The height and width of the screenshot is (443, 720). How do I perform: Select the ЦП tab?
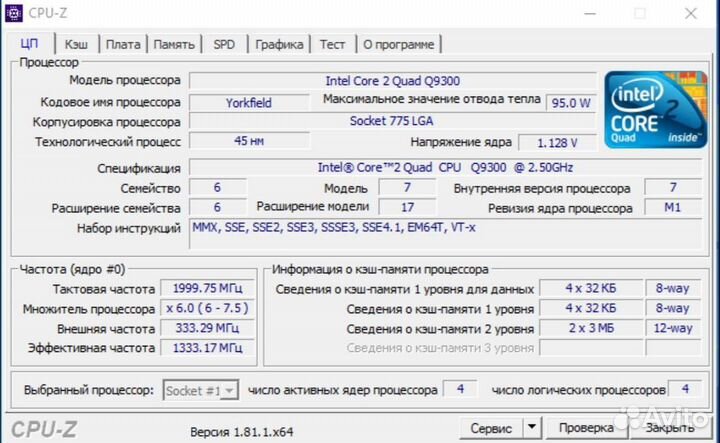(29, 43)
